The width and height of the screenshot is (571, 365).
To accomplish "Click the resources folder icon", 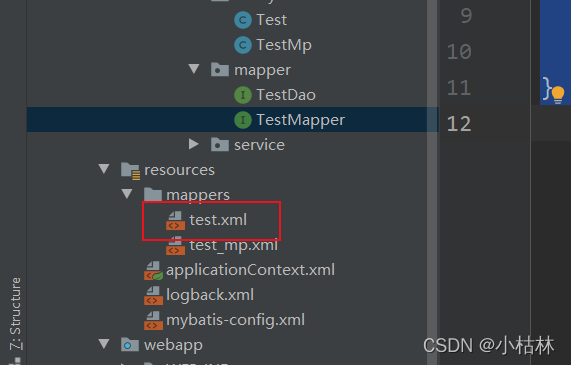I will coord(130,170).
